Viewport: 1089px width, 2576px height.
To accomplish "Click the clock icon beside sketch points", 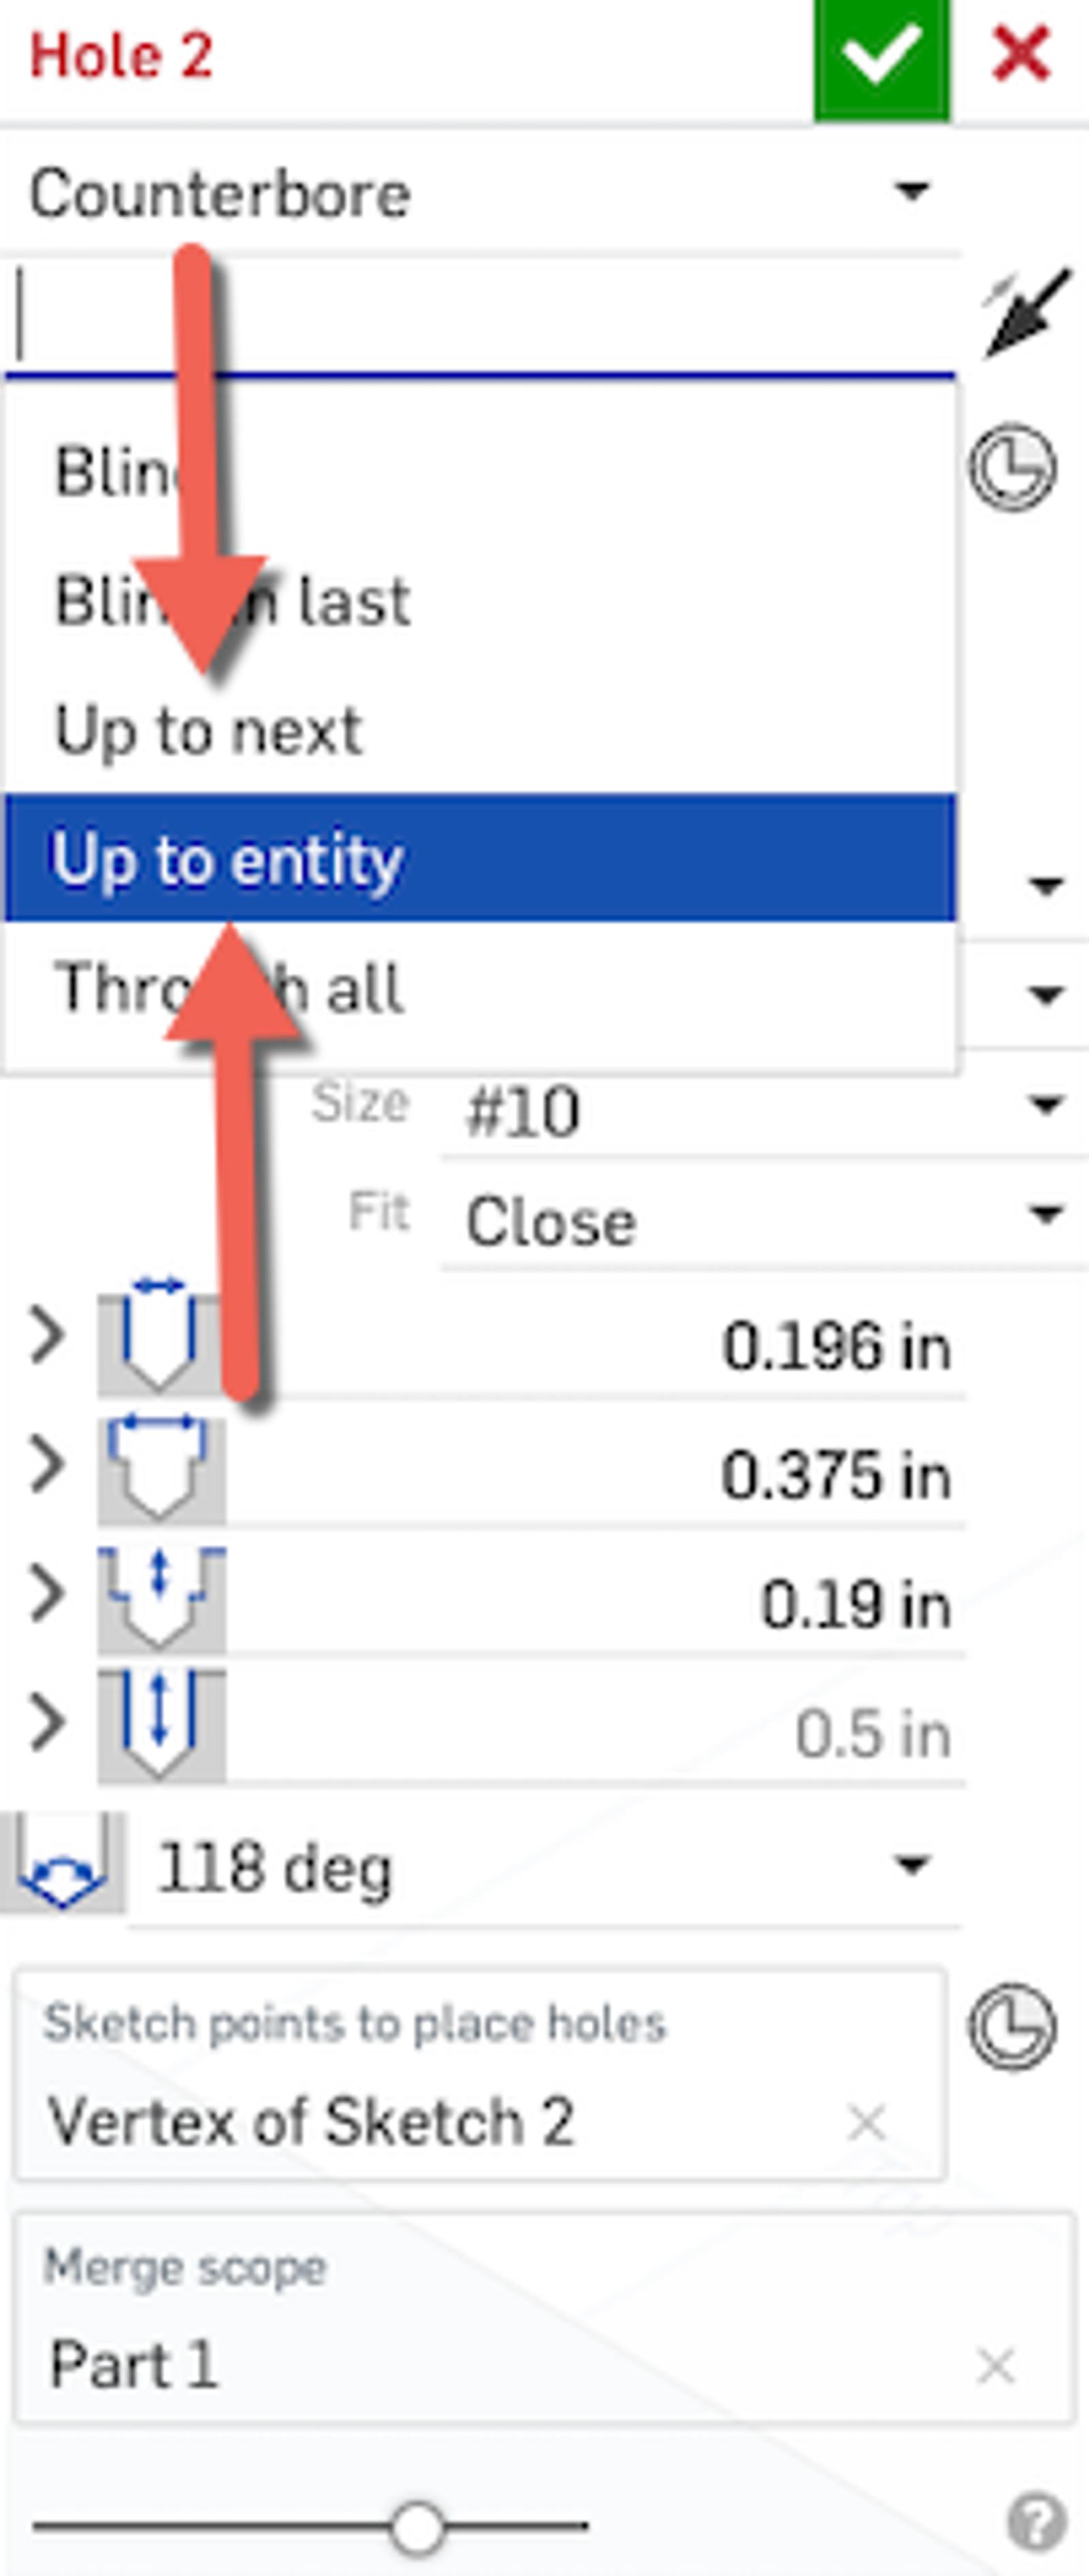I will (1012, 2026).
